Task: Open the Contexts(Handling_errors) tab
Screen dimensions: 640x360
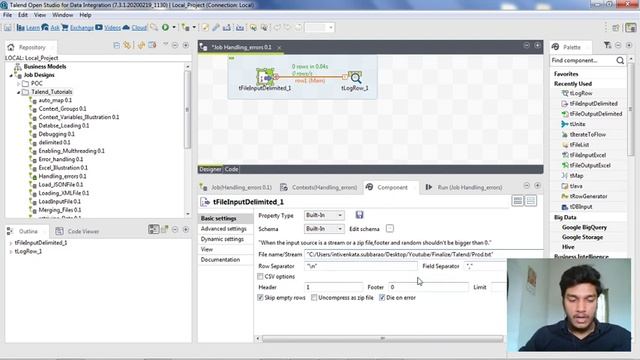Action: (x=319, y=187)
